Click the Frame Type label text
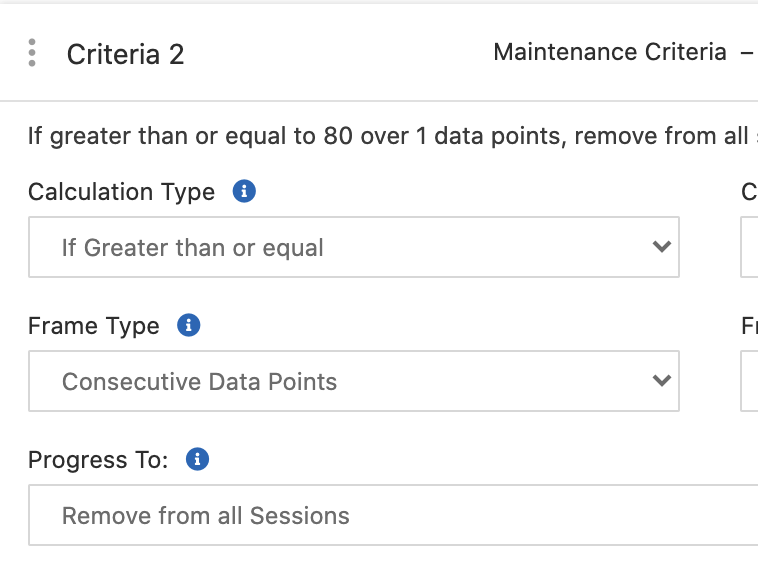758x578 pixels. point(94,326)
